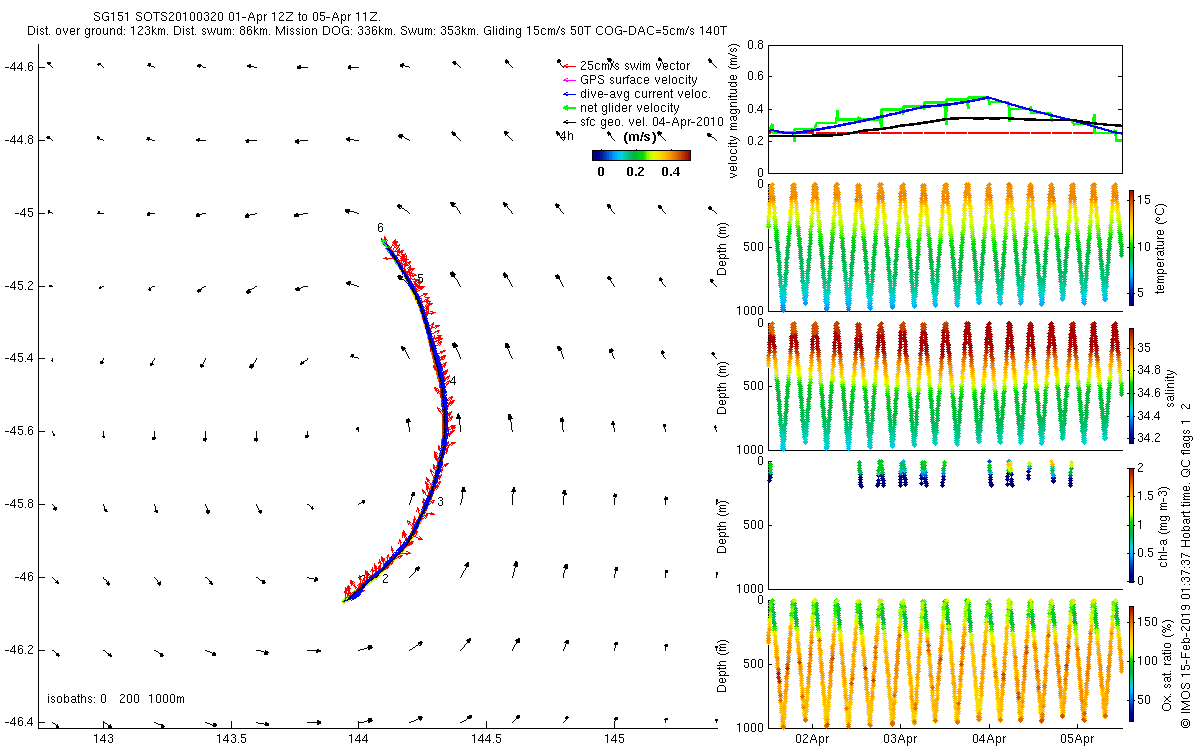
Task: Click the '04Apr' date tick label
Action: (989, 739)
